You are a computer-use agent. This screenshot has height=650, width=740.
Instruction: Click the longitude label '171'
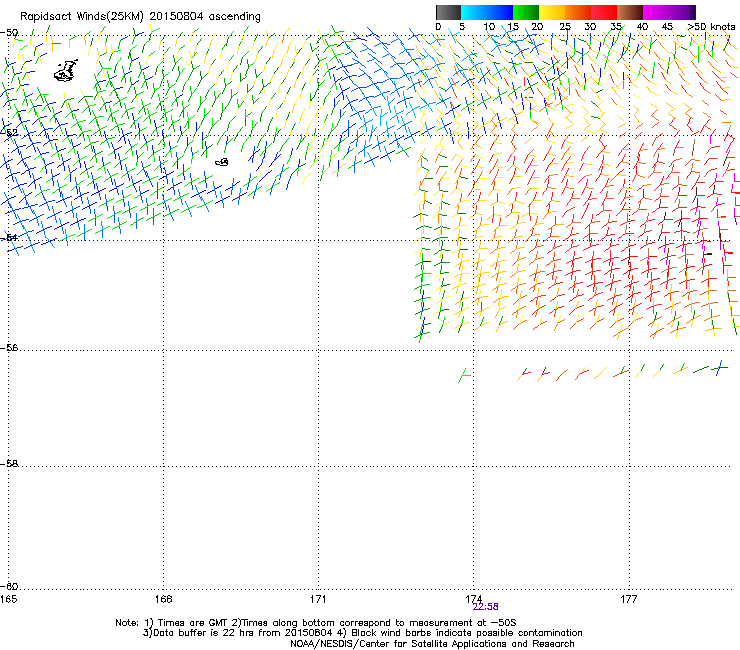pyautogui.click(x=318, y=599)
